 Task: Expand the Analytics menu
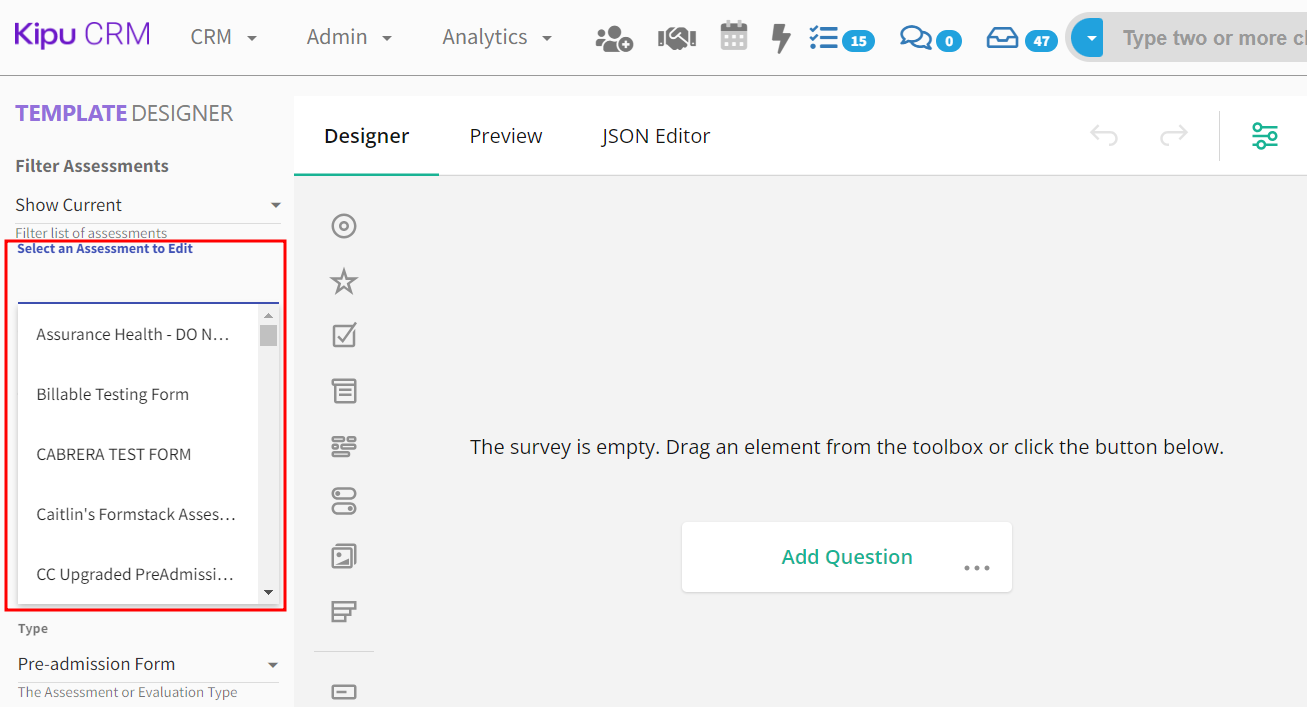coord(497,37)
